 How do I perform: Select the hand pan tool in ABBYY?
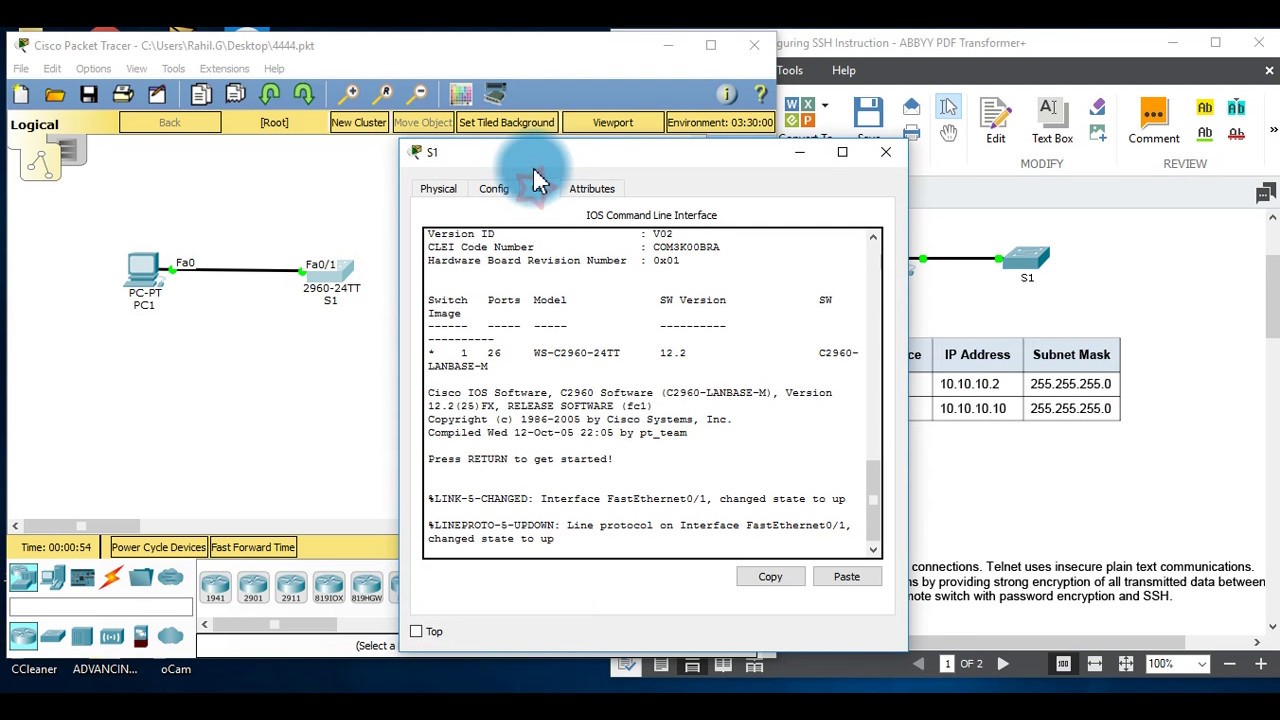[948, 133]
